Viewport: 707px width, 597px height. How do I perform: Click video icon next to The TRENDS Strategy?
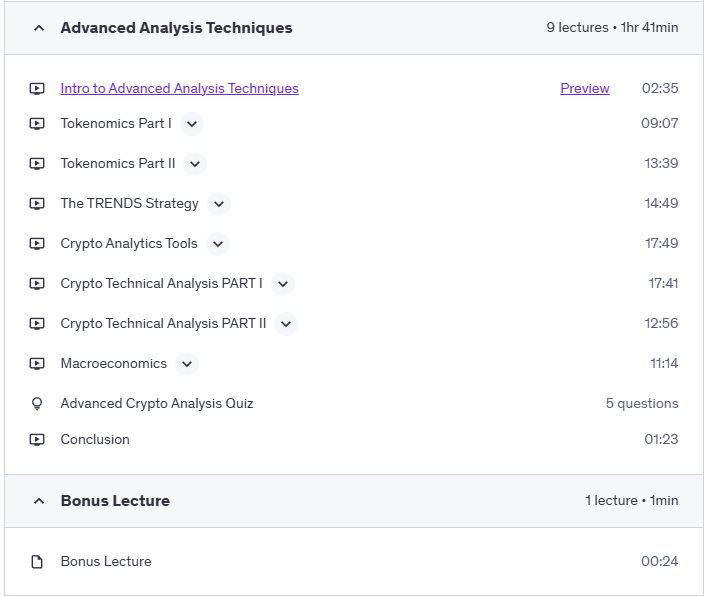coord(37,204)
